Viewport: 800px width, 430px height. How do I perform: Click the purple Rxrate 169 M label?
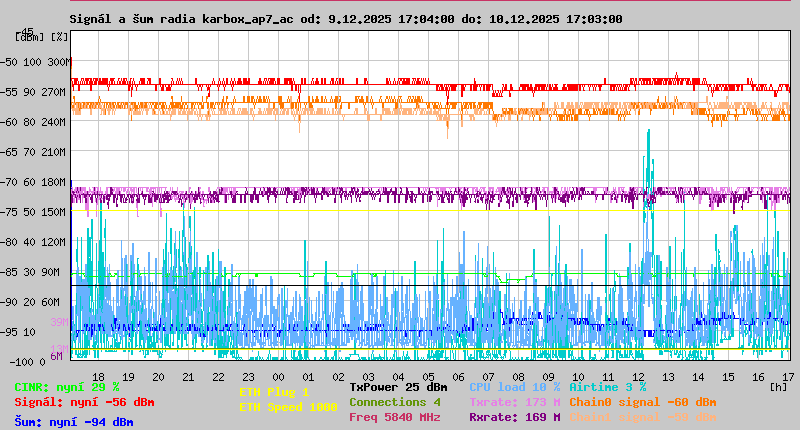point(515,417)
